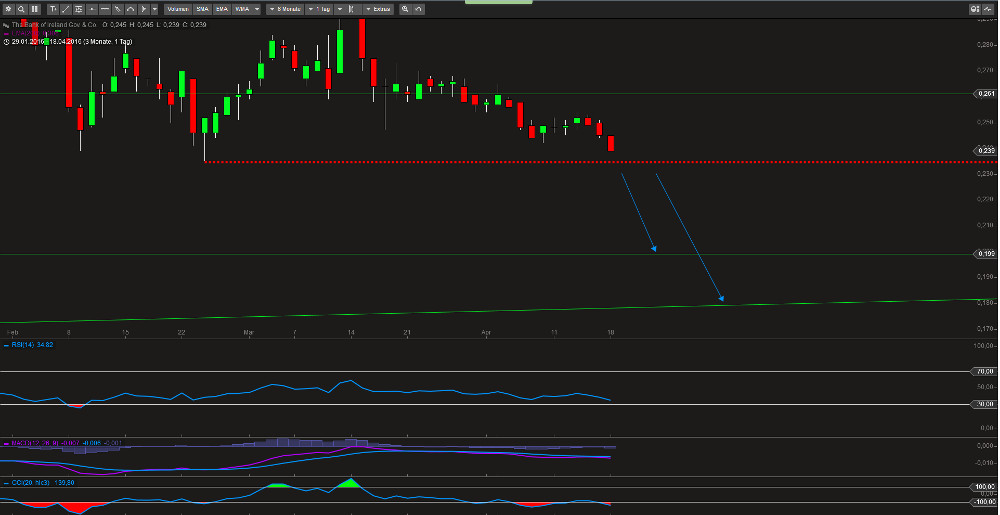The image size is (1000, 515).
Task: Click the search magnifier icon in toolbar
Action: [21, 9]
